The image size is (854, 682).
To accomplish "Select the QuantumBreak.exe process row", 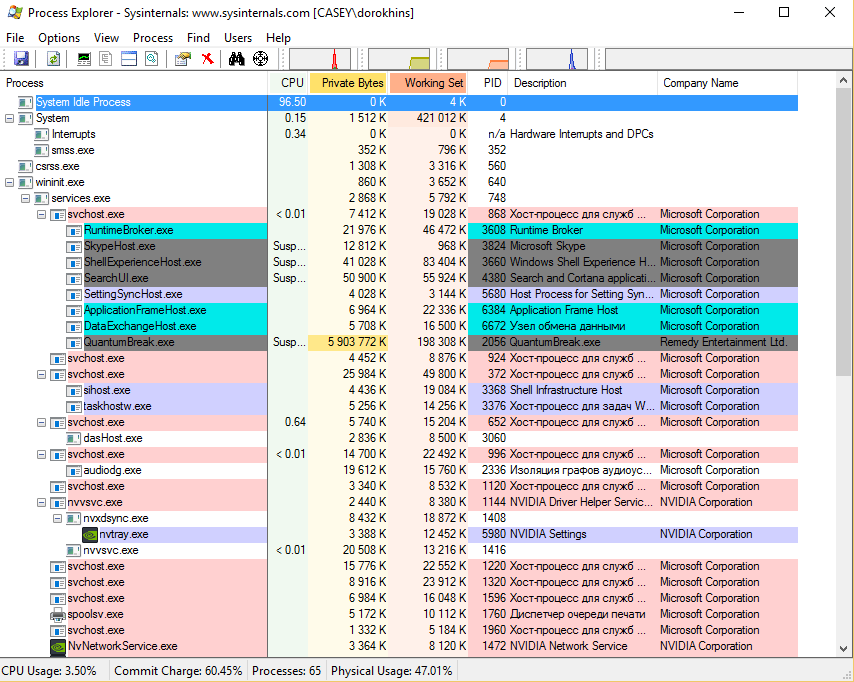I will (129, 342).
